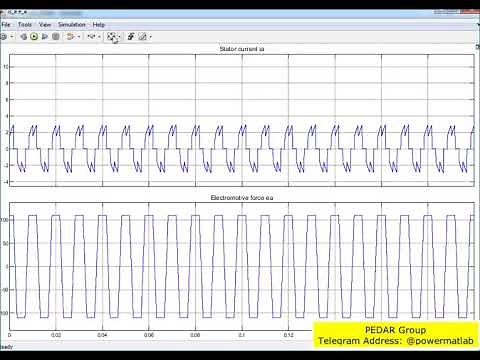This screenshot has width=480, height=360.
Task: Expand the highlight block dropdown arrow
Action: (79, 37)
